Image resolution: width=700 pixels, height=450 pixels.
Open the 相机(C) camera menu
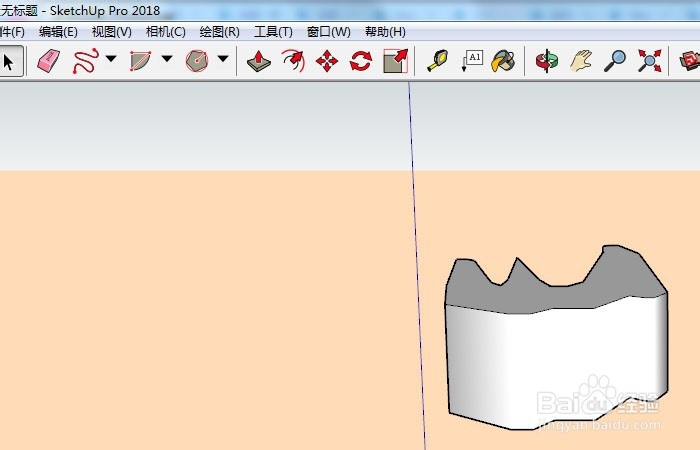166,32
